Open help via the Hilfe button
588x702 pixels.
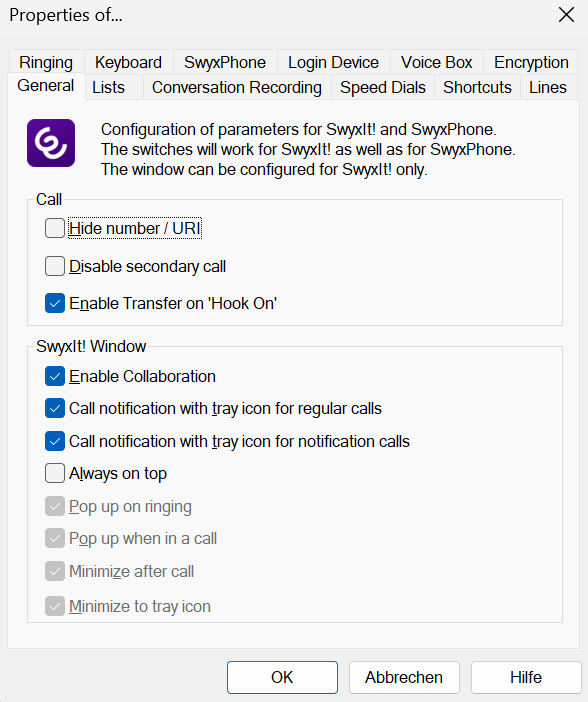click(x=526, y=677)
